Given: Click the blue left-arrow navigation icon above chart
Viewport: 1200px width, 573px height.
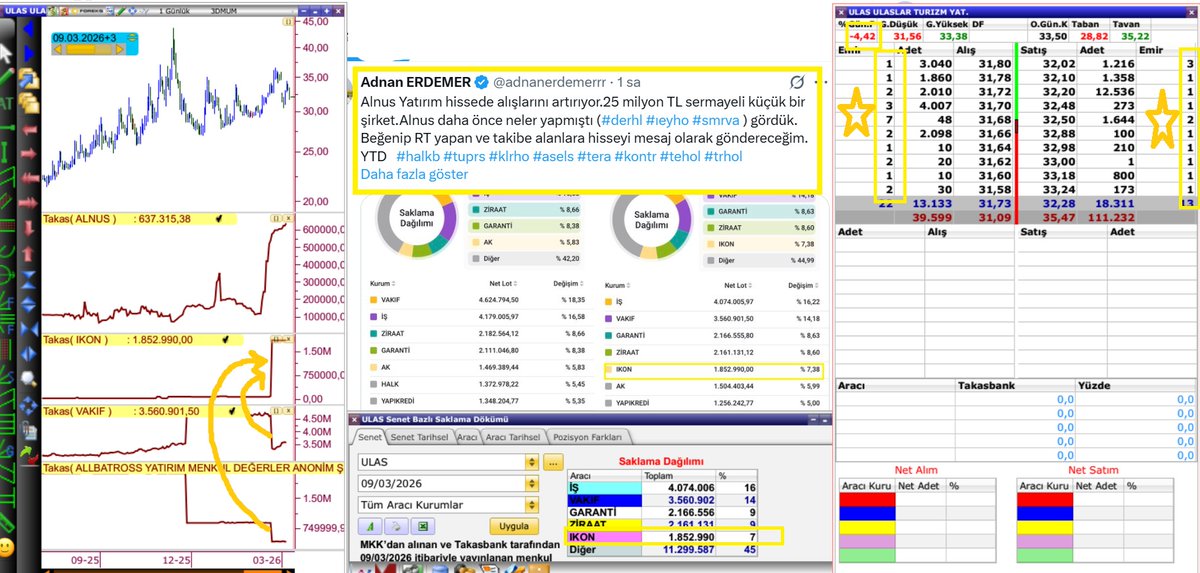Looking at the screenshot, I should [x=28, y=28].
